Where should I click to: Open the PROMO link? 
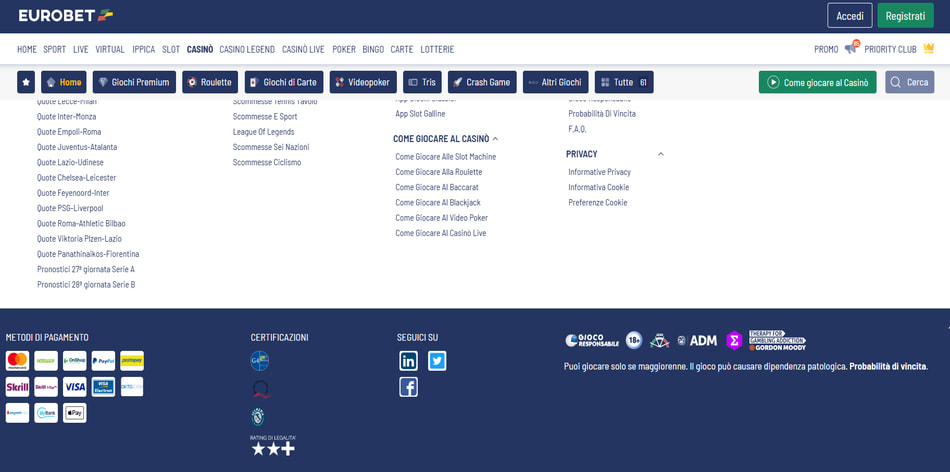[826, 49]
